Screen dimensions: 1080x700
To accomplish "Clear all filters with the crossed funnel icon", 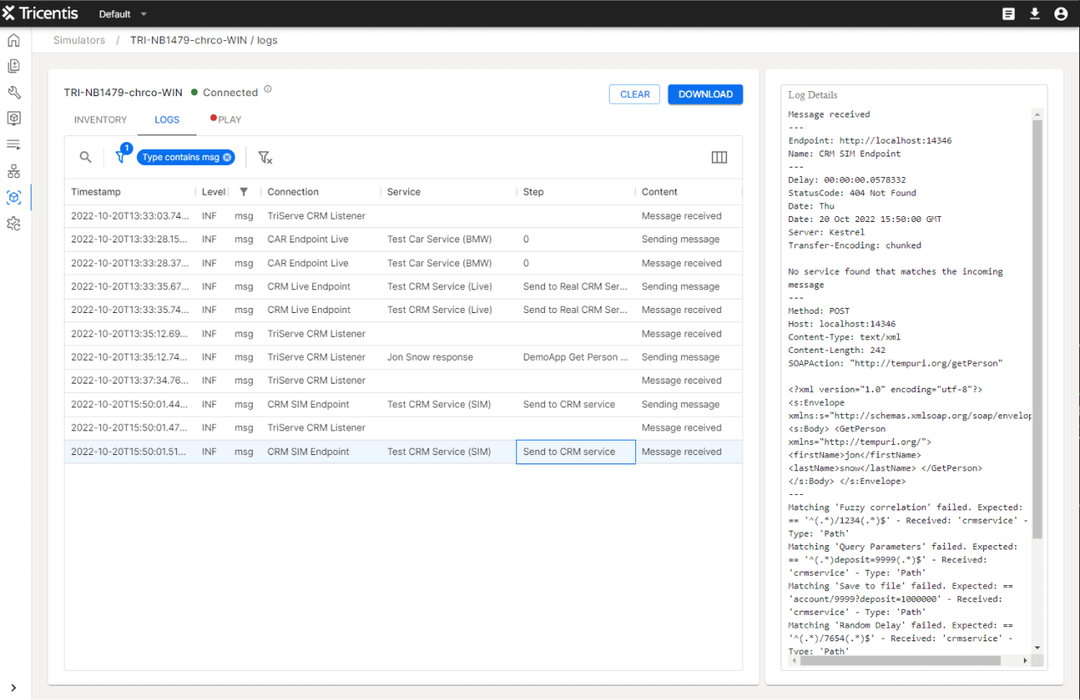I will (266, 157).
